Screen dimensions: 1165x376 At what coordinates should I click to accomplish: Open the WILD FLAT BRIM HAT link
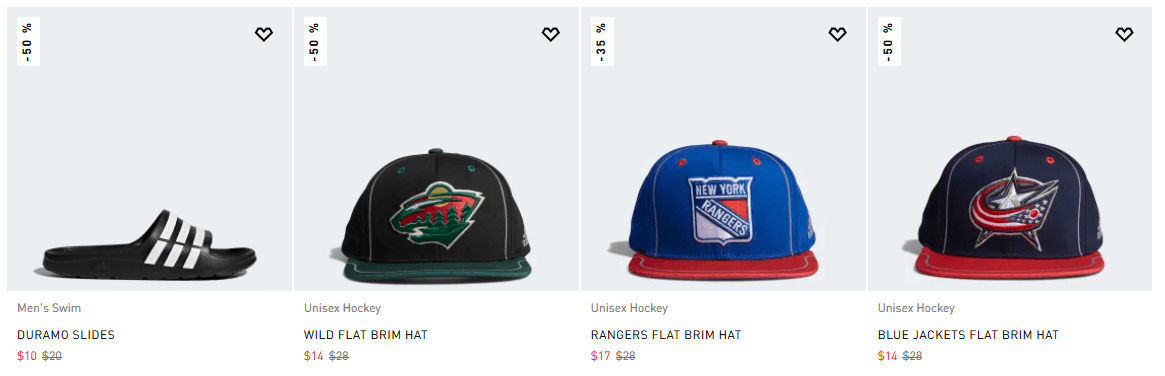coord(366,335)
